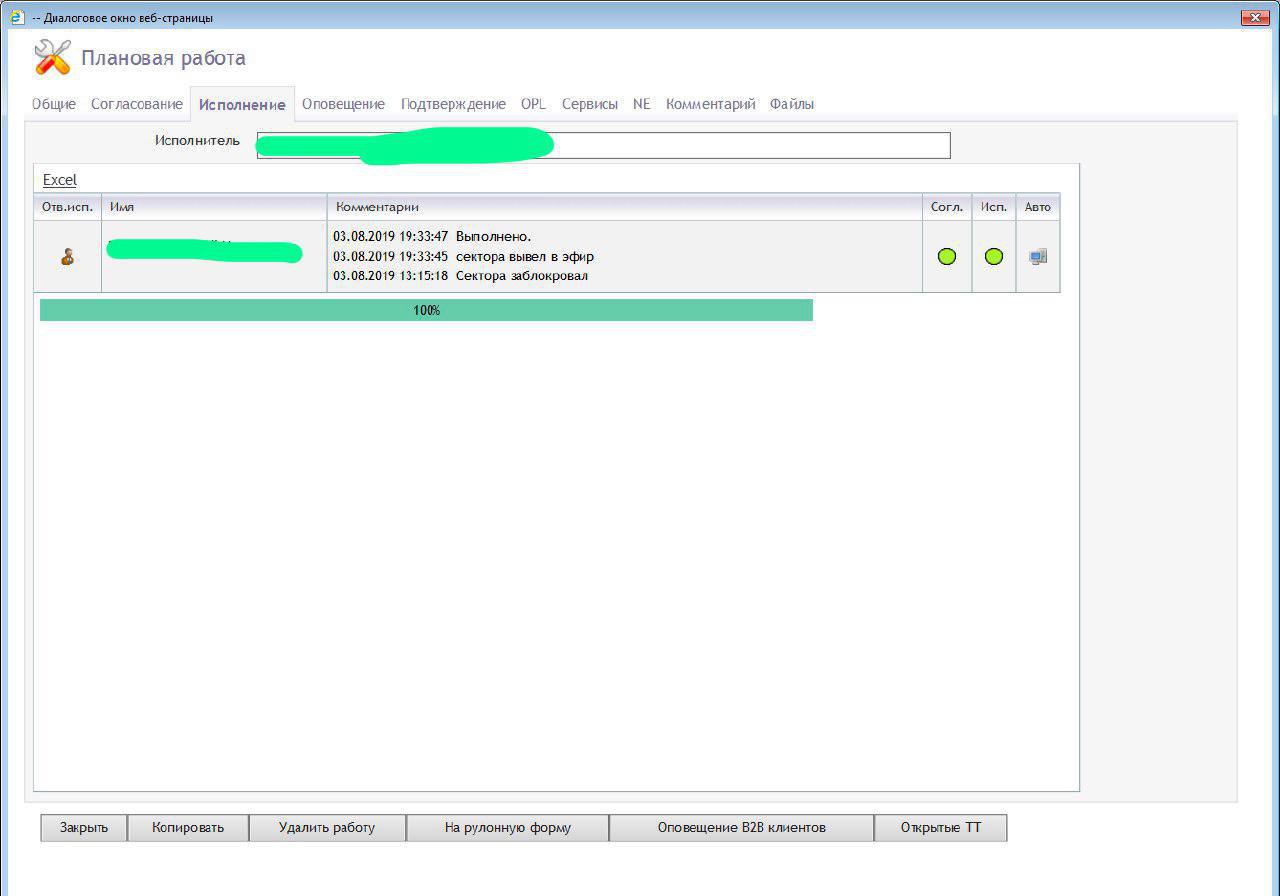Click the Удалить работу button
Viewport: 1280px width, 896px height.
coord(327,828)
